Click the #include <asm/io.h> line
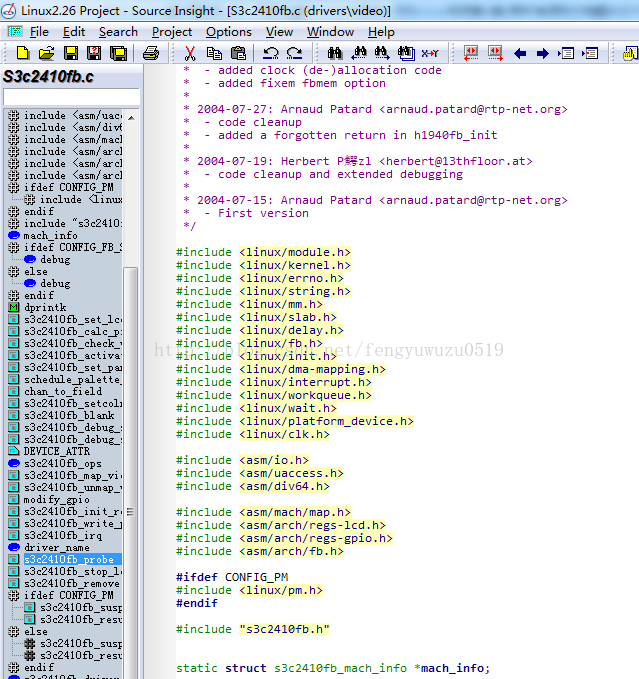Viewport: 639px width, 679px height. click(242, 460)
